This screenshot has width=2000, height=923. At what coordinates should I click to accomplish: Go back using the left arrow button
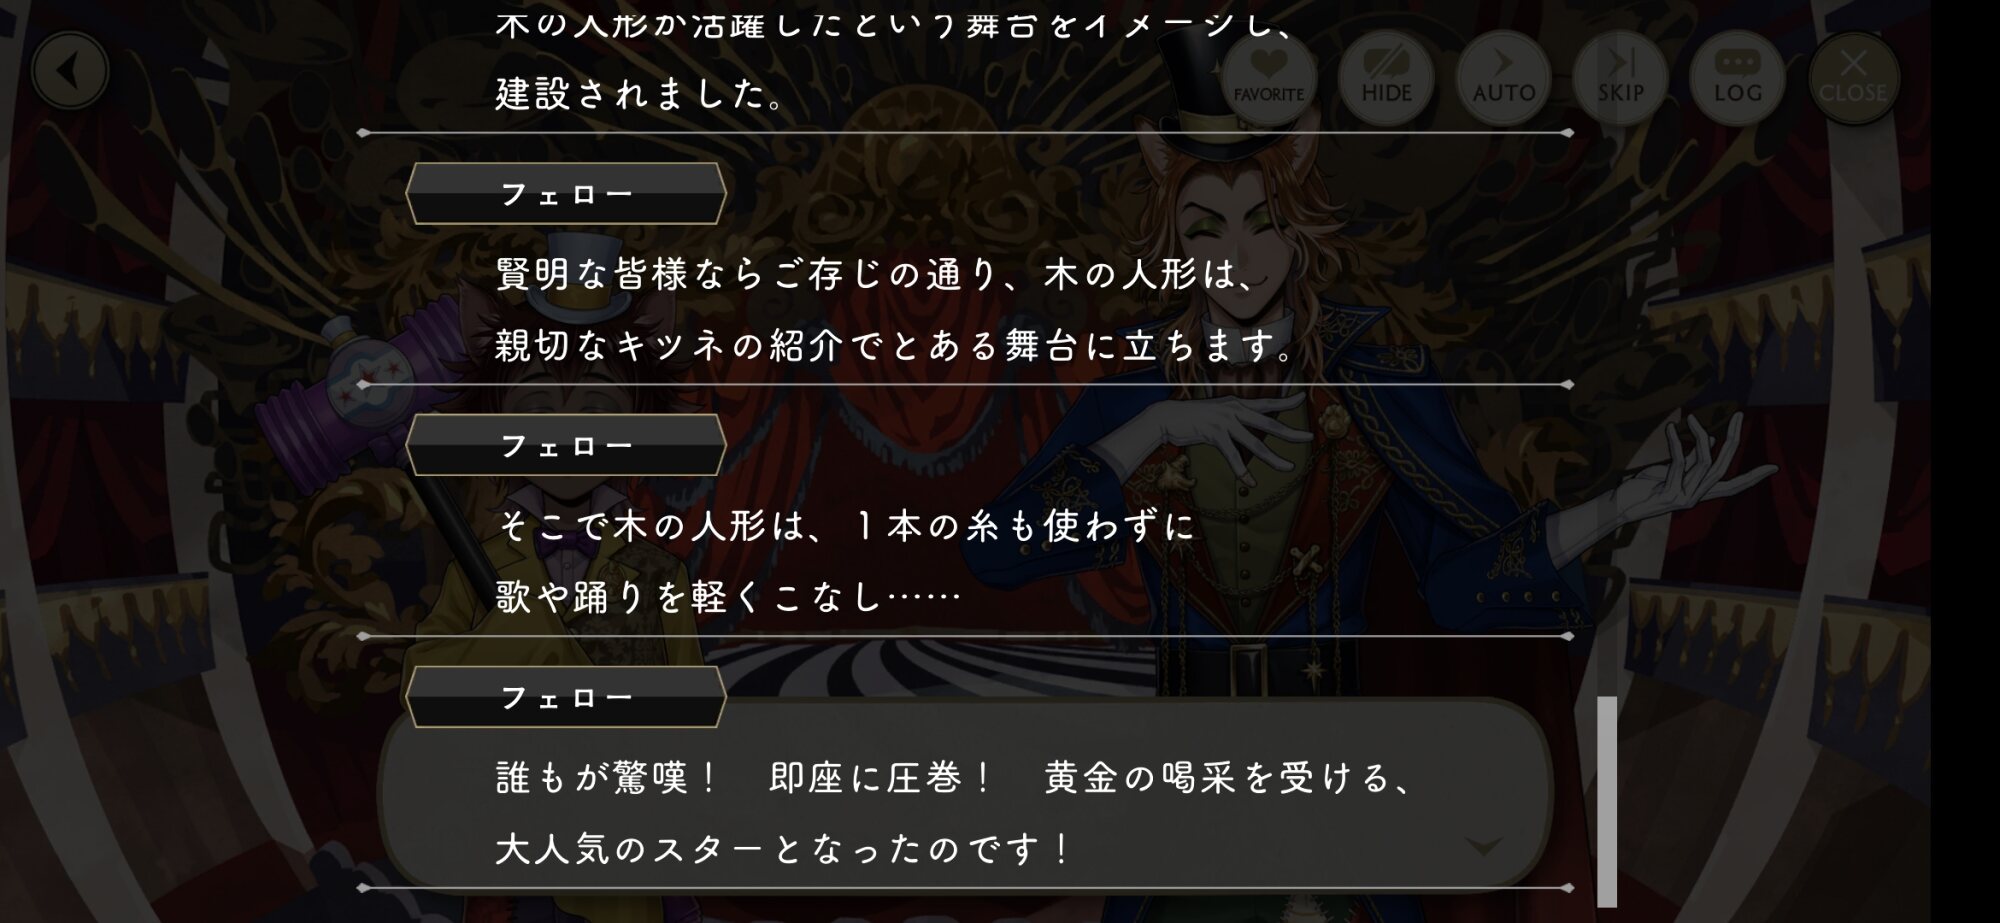tap(69, 71)
